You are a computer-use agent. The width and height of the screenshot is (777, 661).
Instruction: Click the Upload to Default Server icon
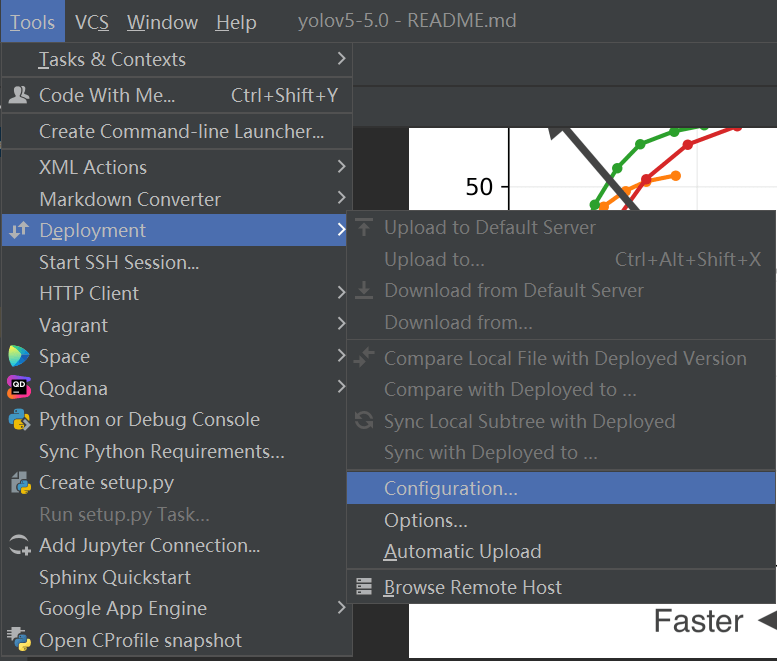click(x=364, y=227)
